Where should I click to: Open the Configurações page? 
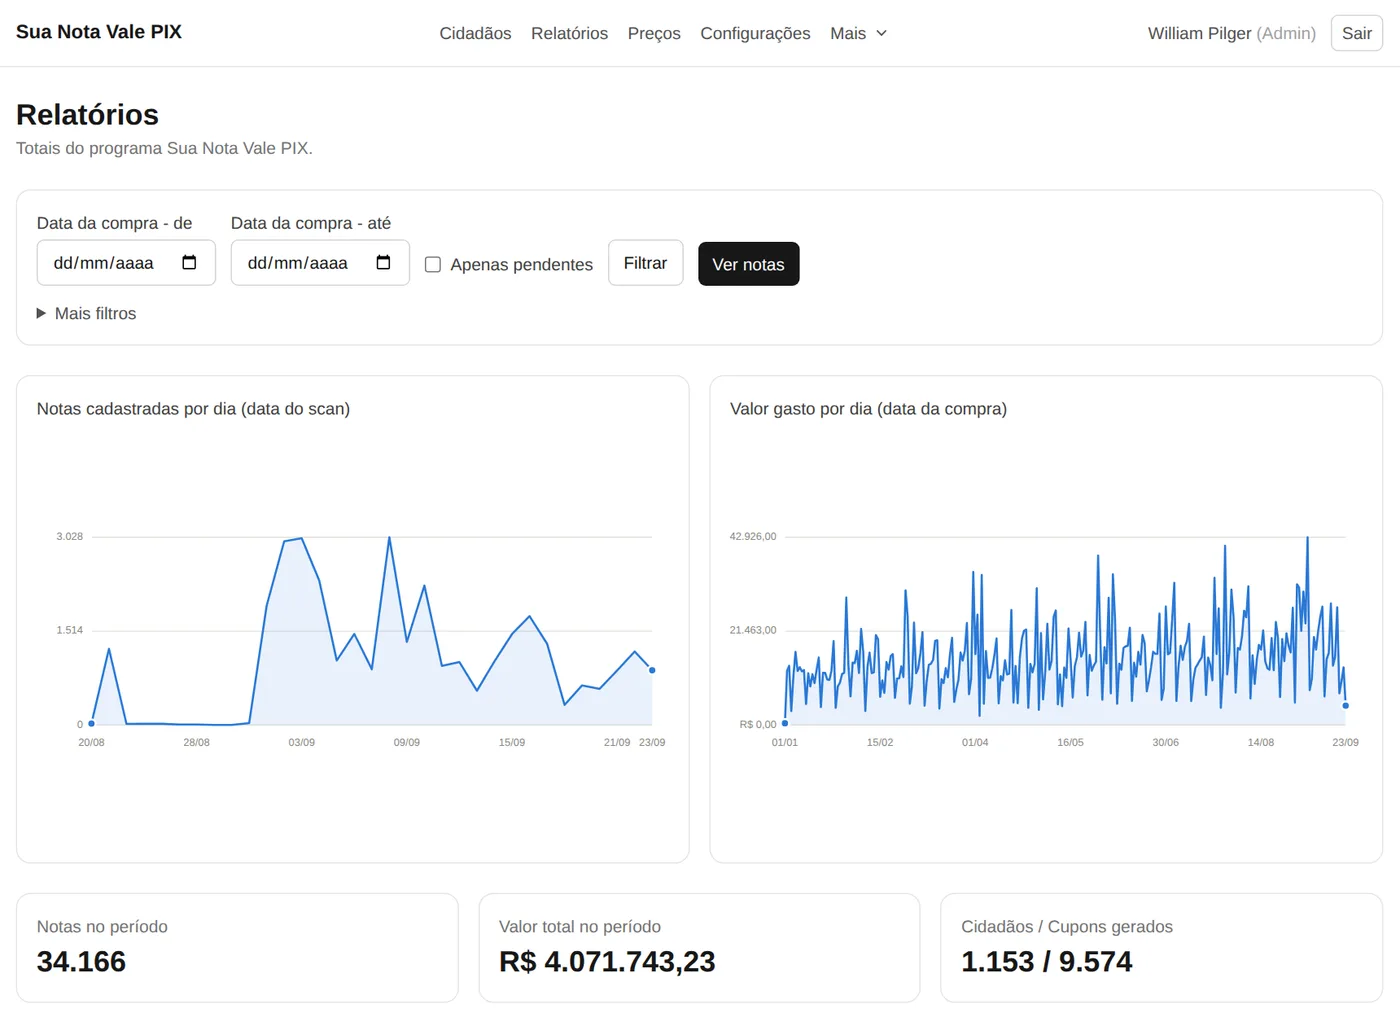(755, 33)
